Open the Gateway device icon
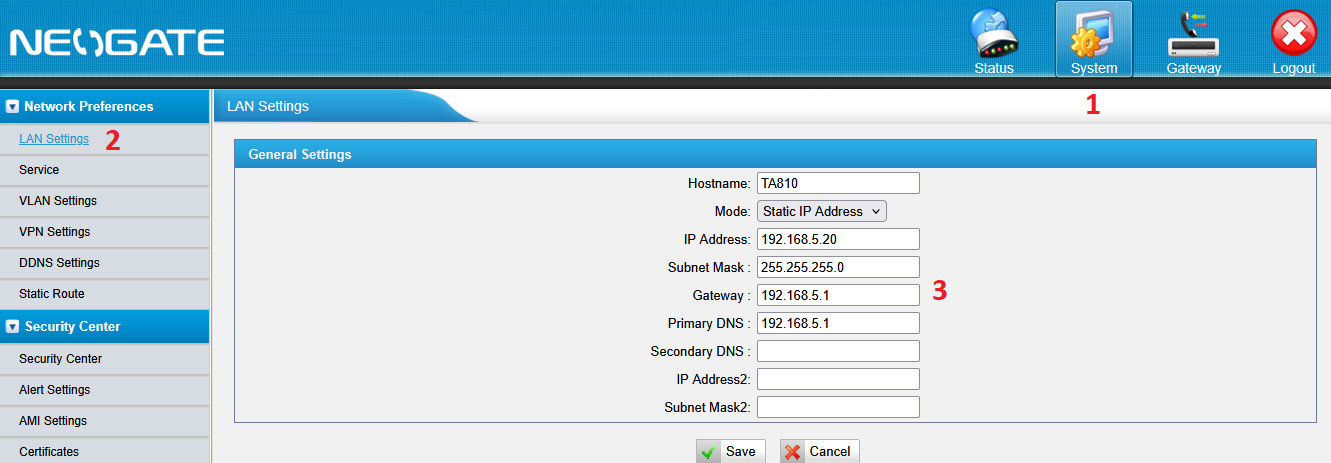The image size is (1331, 463). point(1193,36)
